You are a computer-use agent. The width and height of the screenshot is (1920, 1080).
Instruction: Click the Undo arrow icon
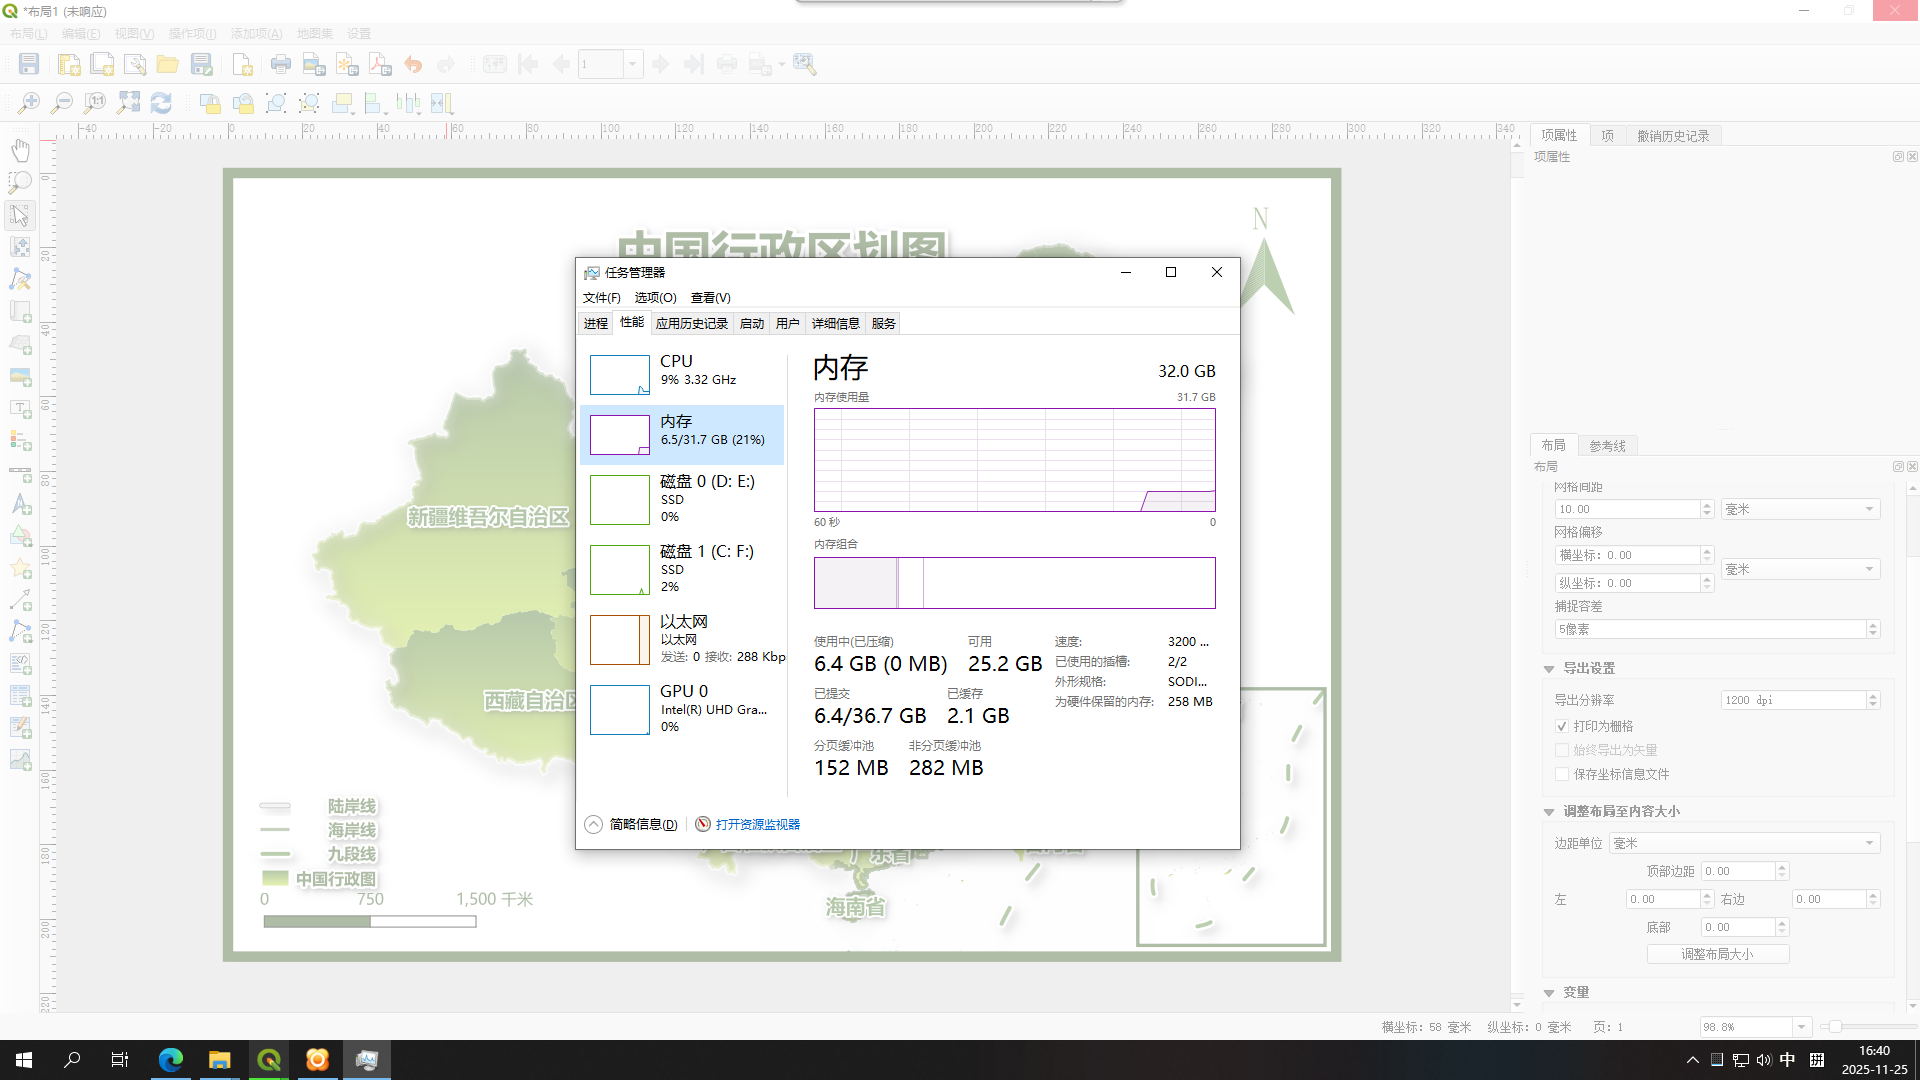tap(413, 65)
